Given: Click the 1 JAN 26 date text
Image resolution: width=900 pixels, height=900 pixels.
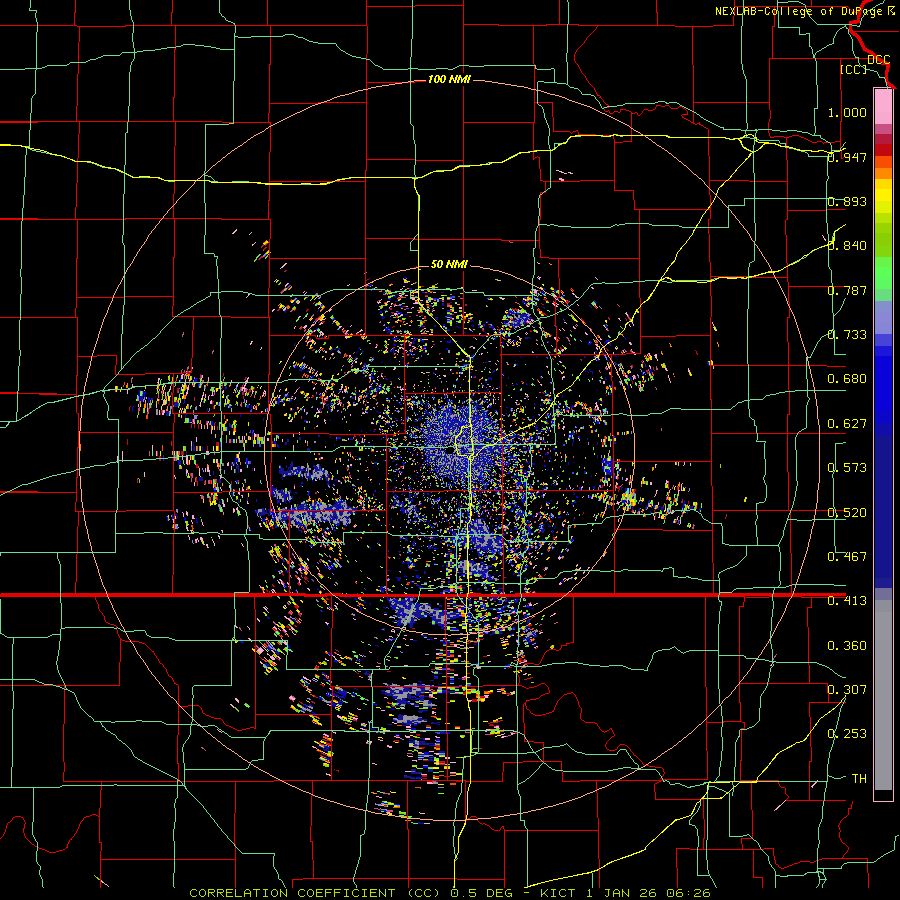Looking at the screenshot, I should (623, 893).
